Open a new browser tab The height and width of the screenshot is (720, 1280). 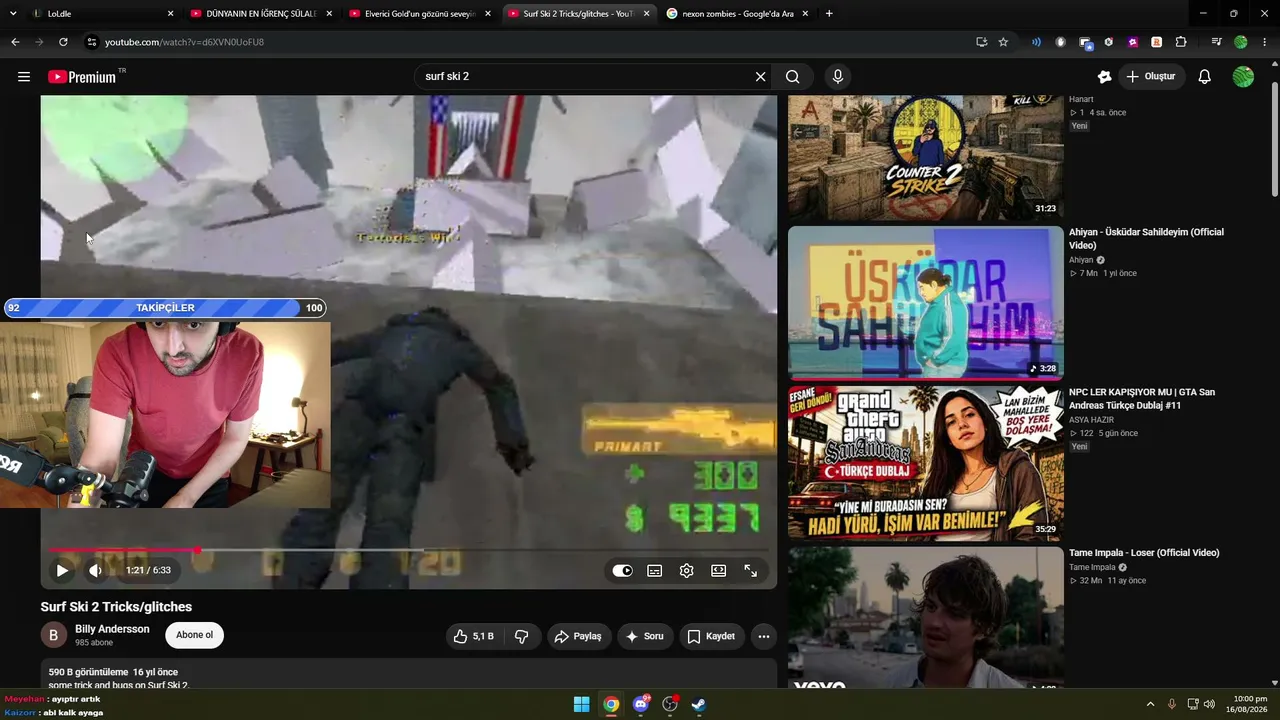[x=829, y=14]
